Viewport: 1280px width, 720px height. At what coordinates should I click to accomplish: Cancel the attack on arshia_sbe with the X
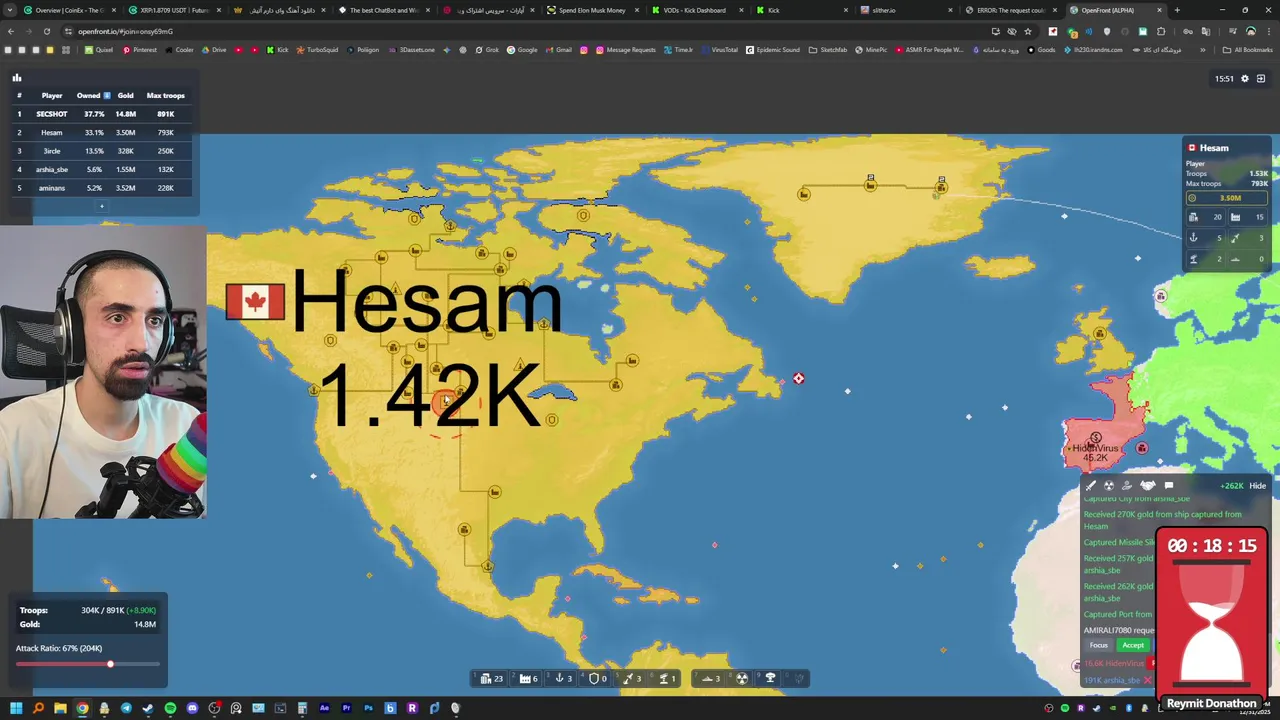pyautogui.click(x=1147, y=680)
